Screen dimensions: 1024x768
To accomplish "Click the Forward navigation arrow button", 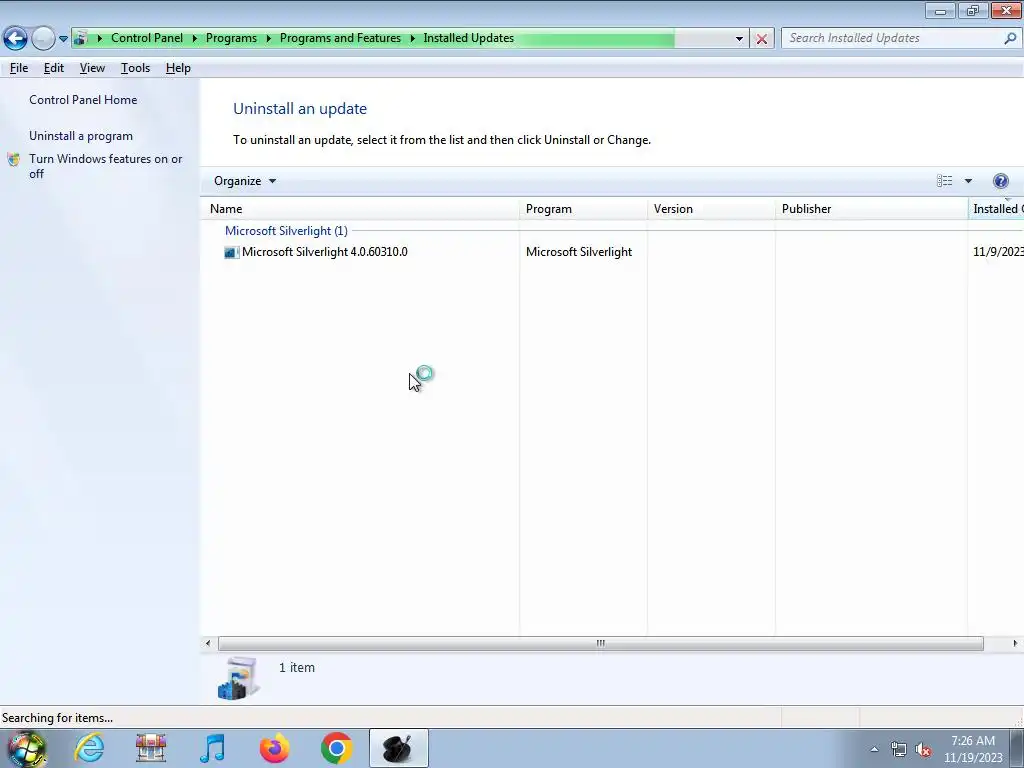I will pos(43,39).
